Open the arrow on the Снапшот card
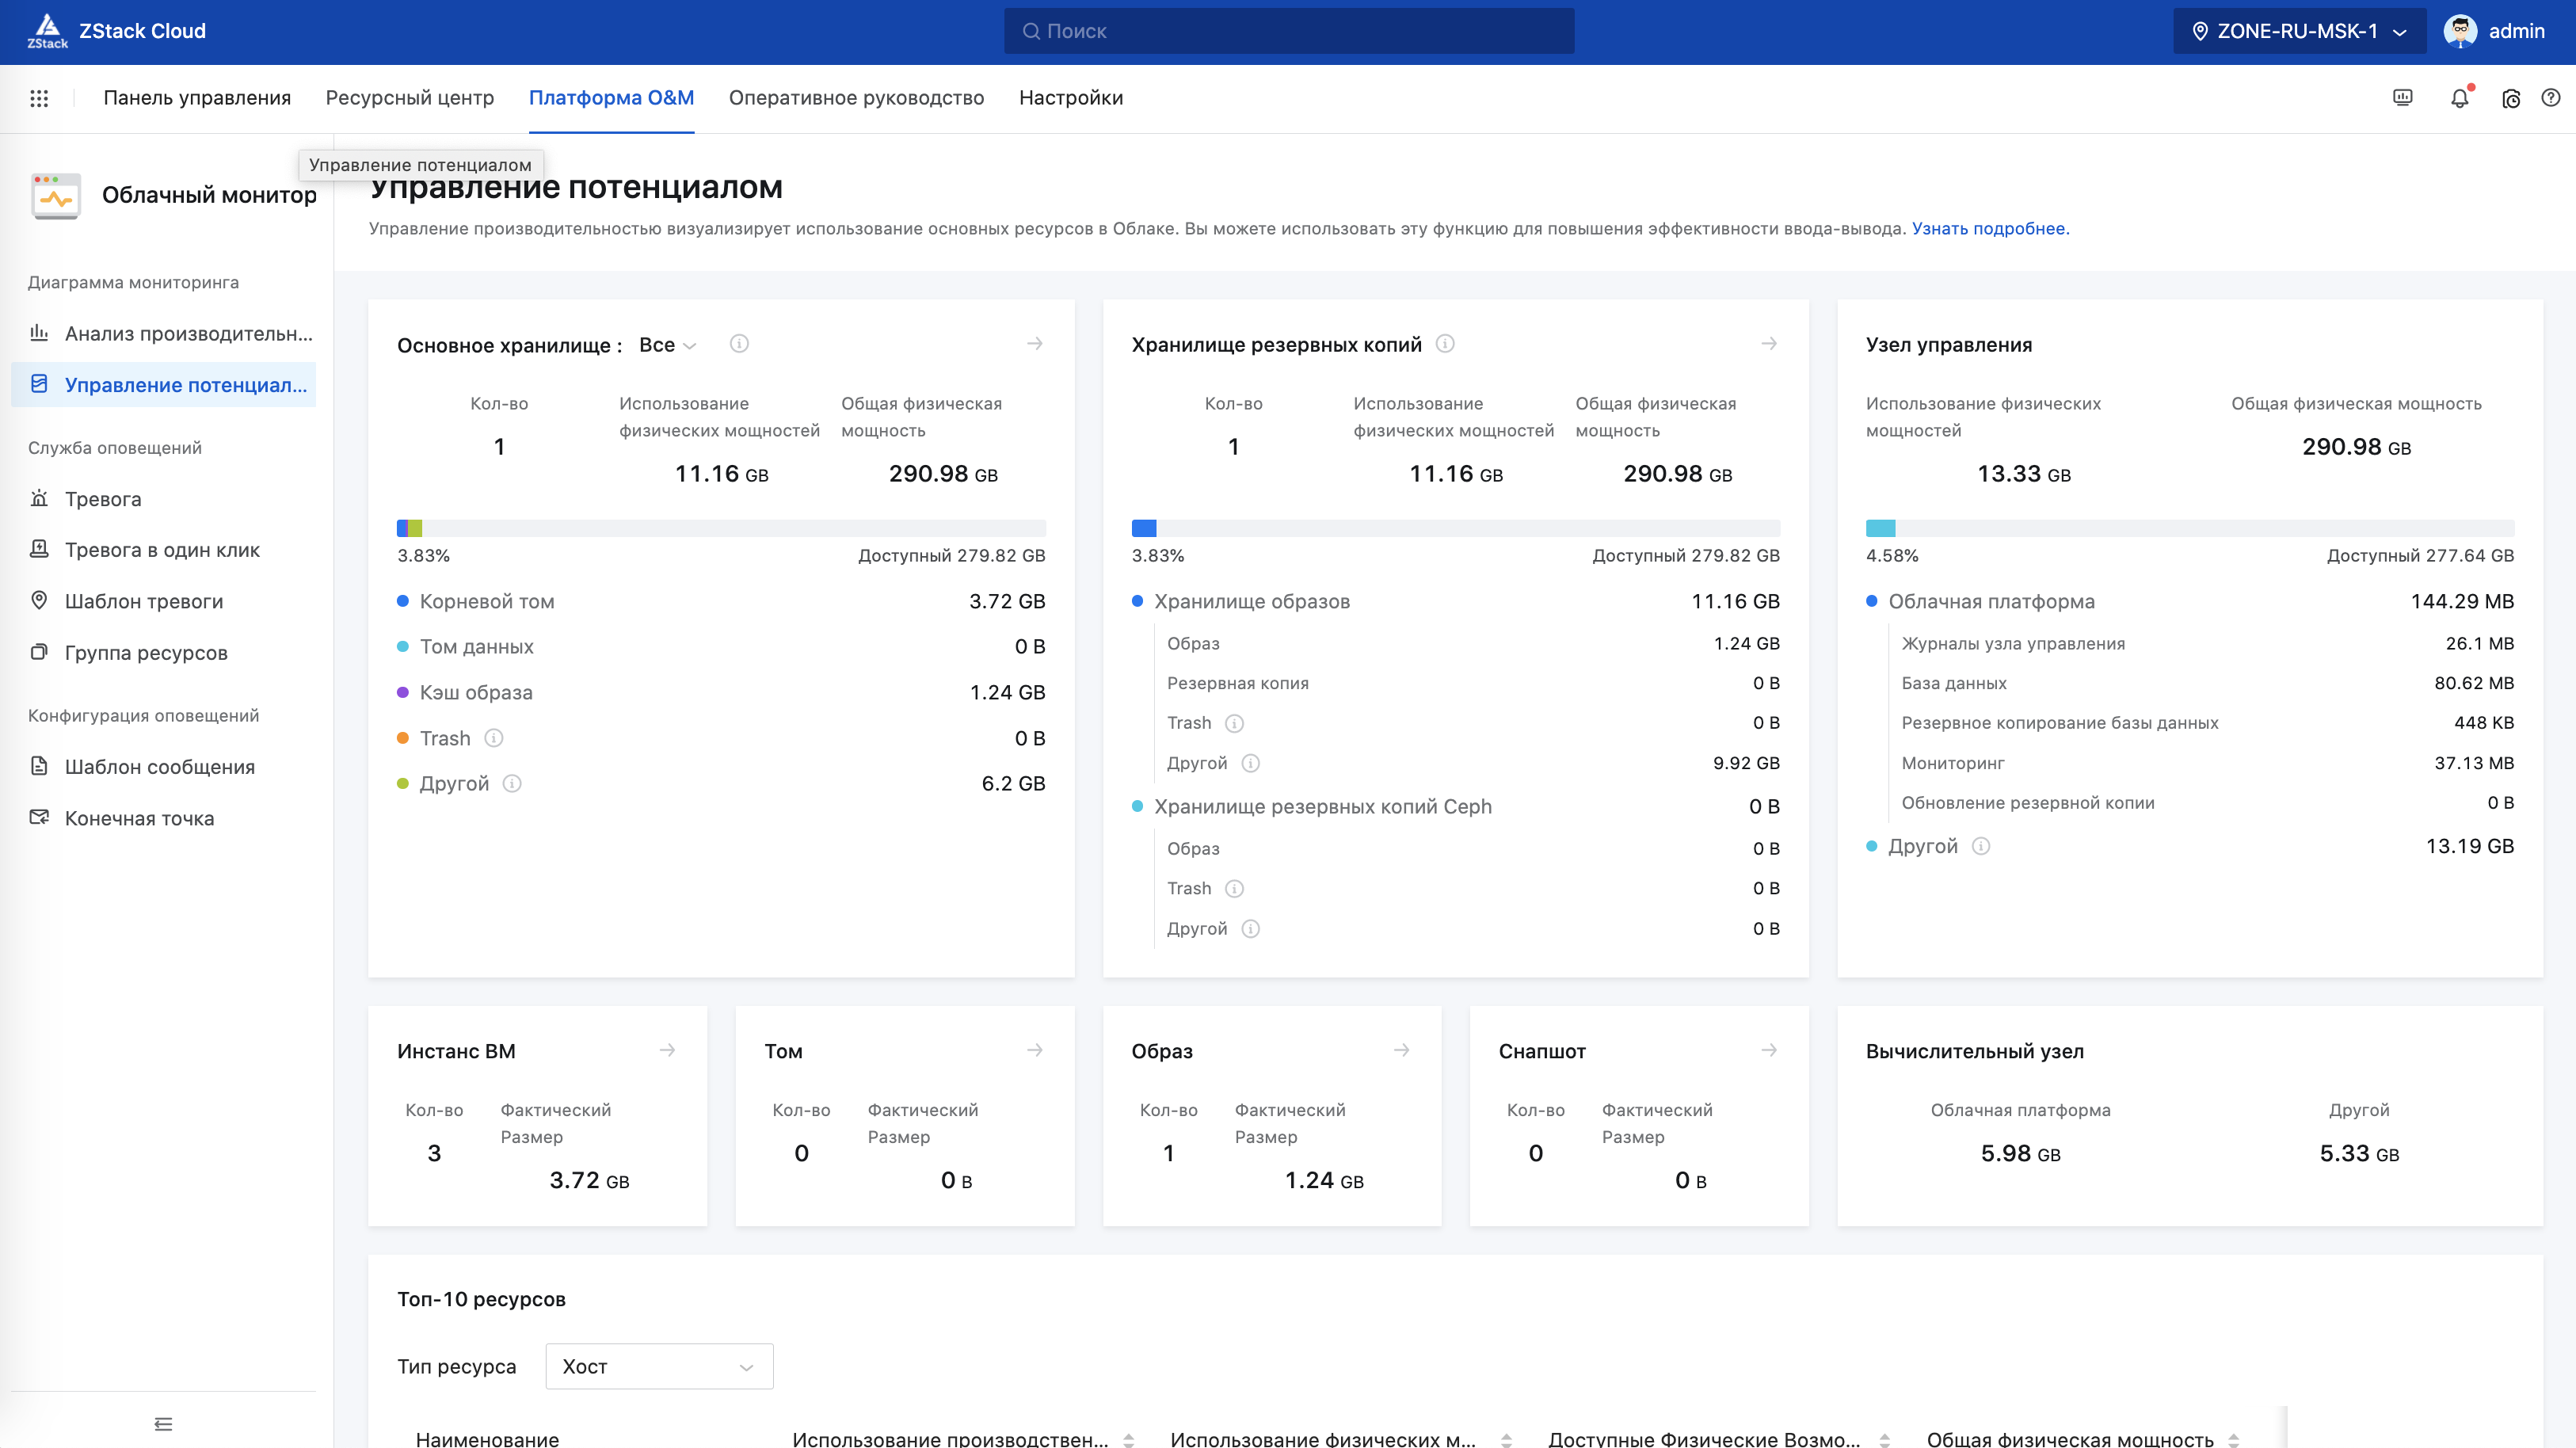 tap(1769, 1050)
